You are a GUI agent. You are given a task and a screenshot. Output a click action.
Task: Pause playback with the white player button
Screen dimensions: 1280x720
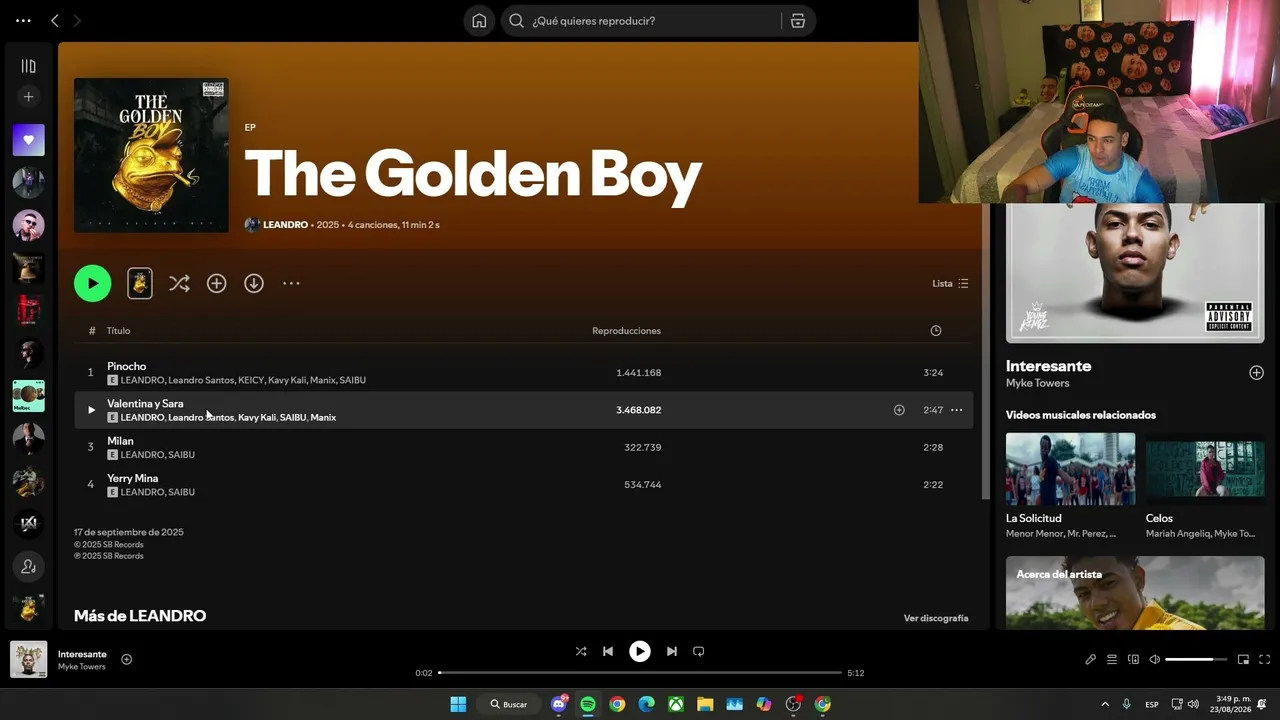tap(640, 651)
